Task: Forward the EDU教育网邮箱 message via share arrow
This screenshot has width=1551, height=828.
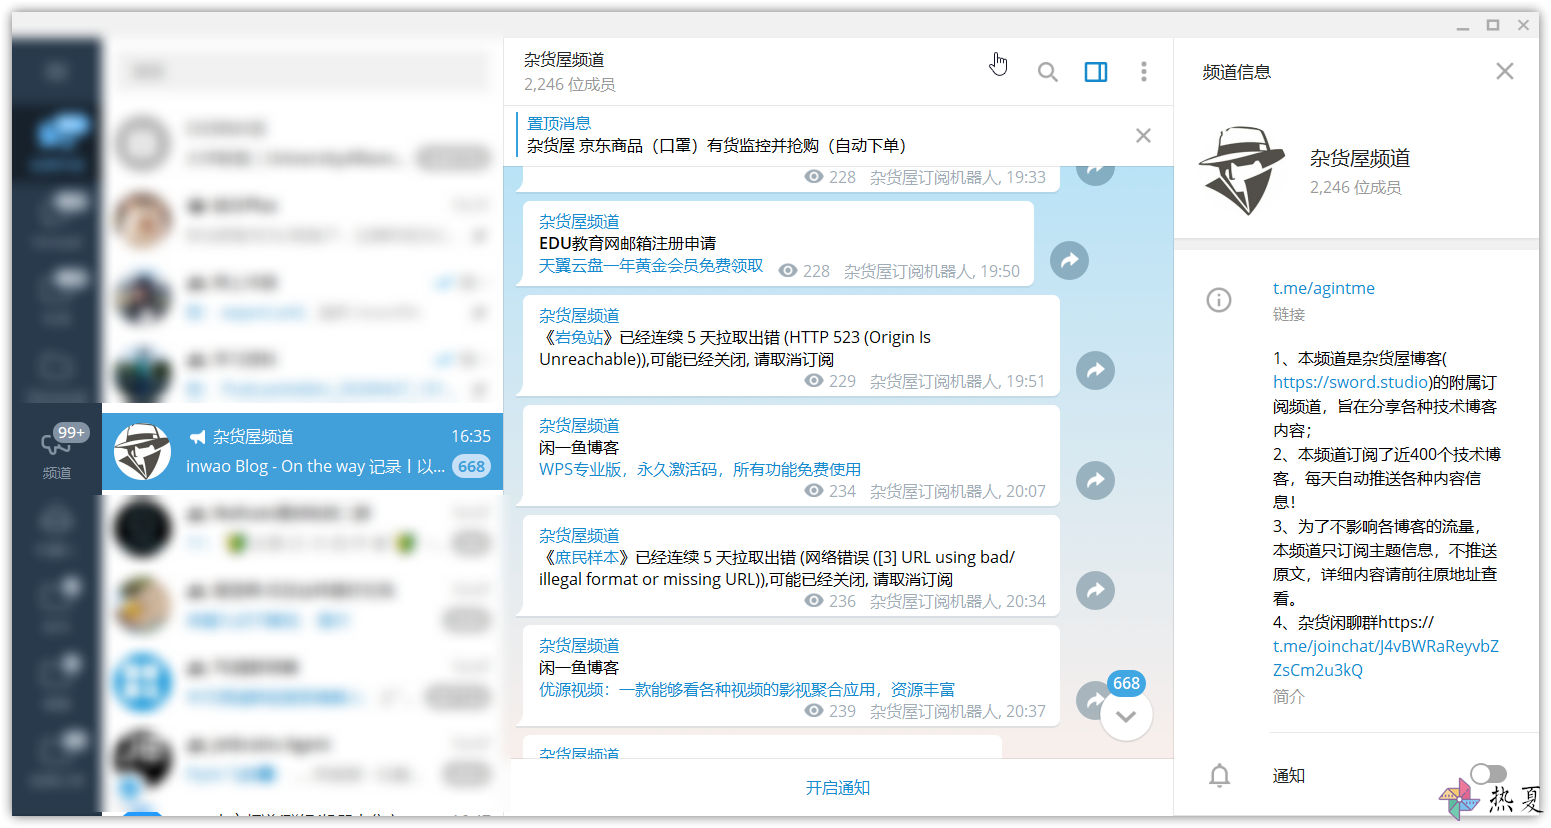Action: (x=1069, y=261)
